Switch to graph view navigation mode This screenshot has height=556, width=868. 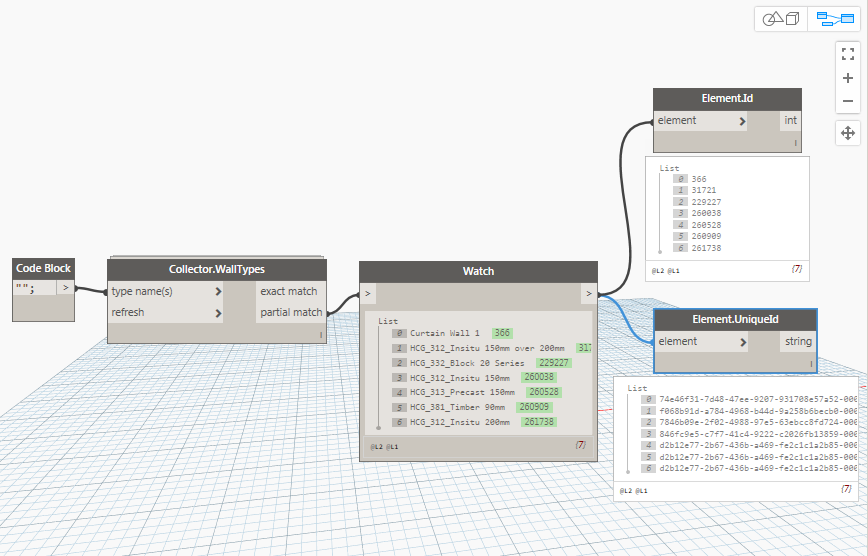(835, 19)
